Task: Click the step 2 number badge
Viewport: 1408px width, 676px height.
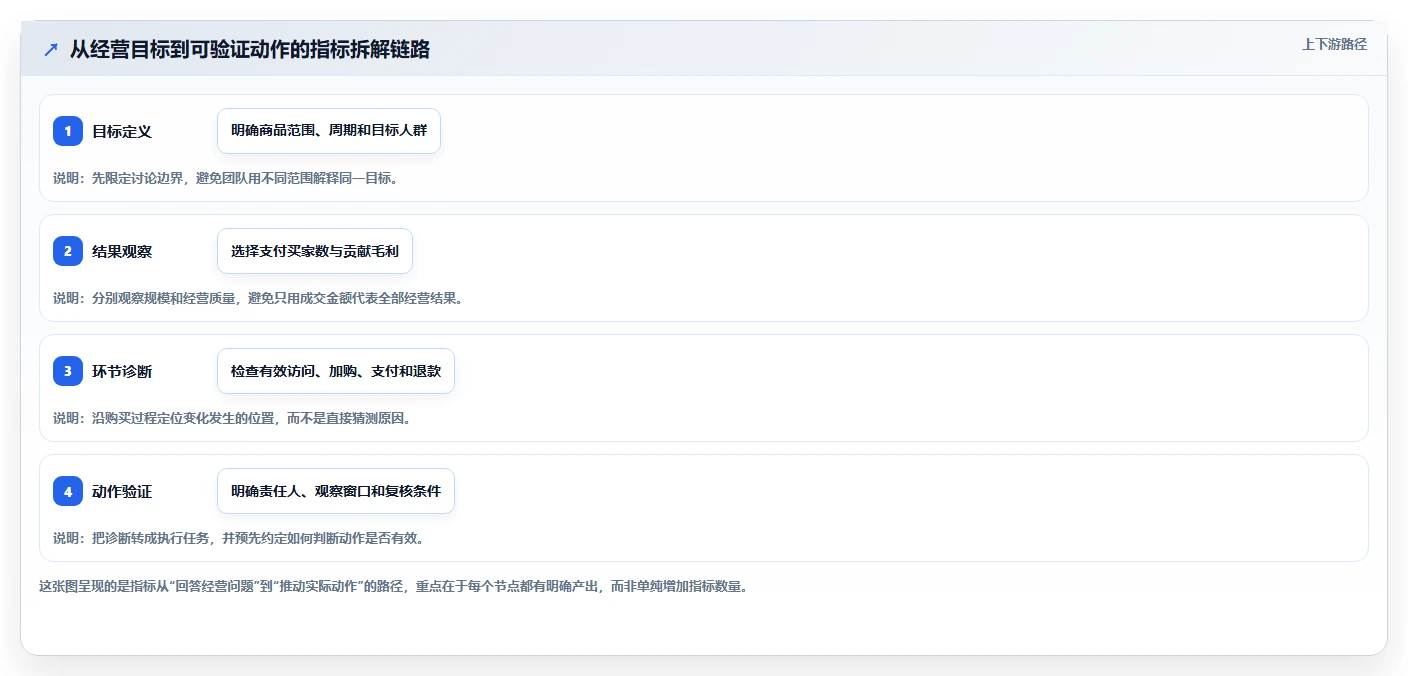Action: pyautogui.click(x=68, y=251)
